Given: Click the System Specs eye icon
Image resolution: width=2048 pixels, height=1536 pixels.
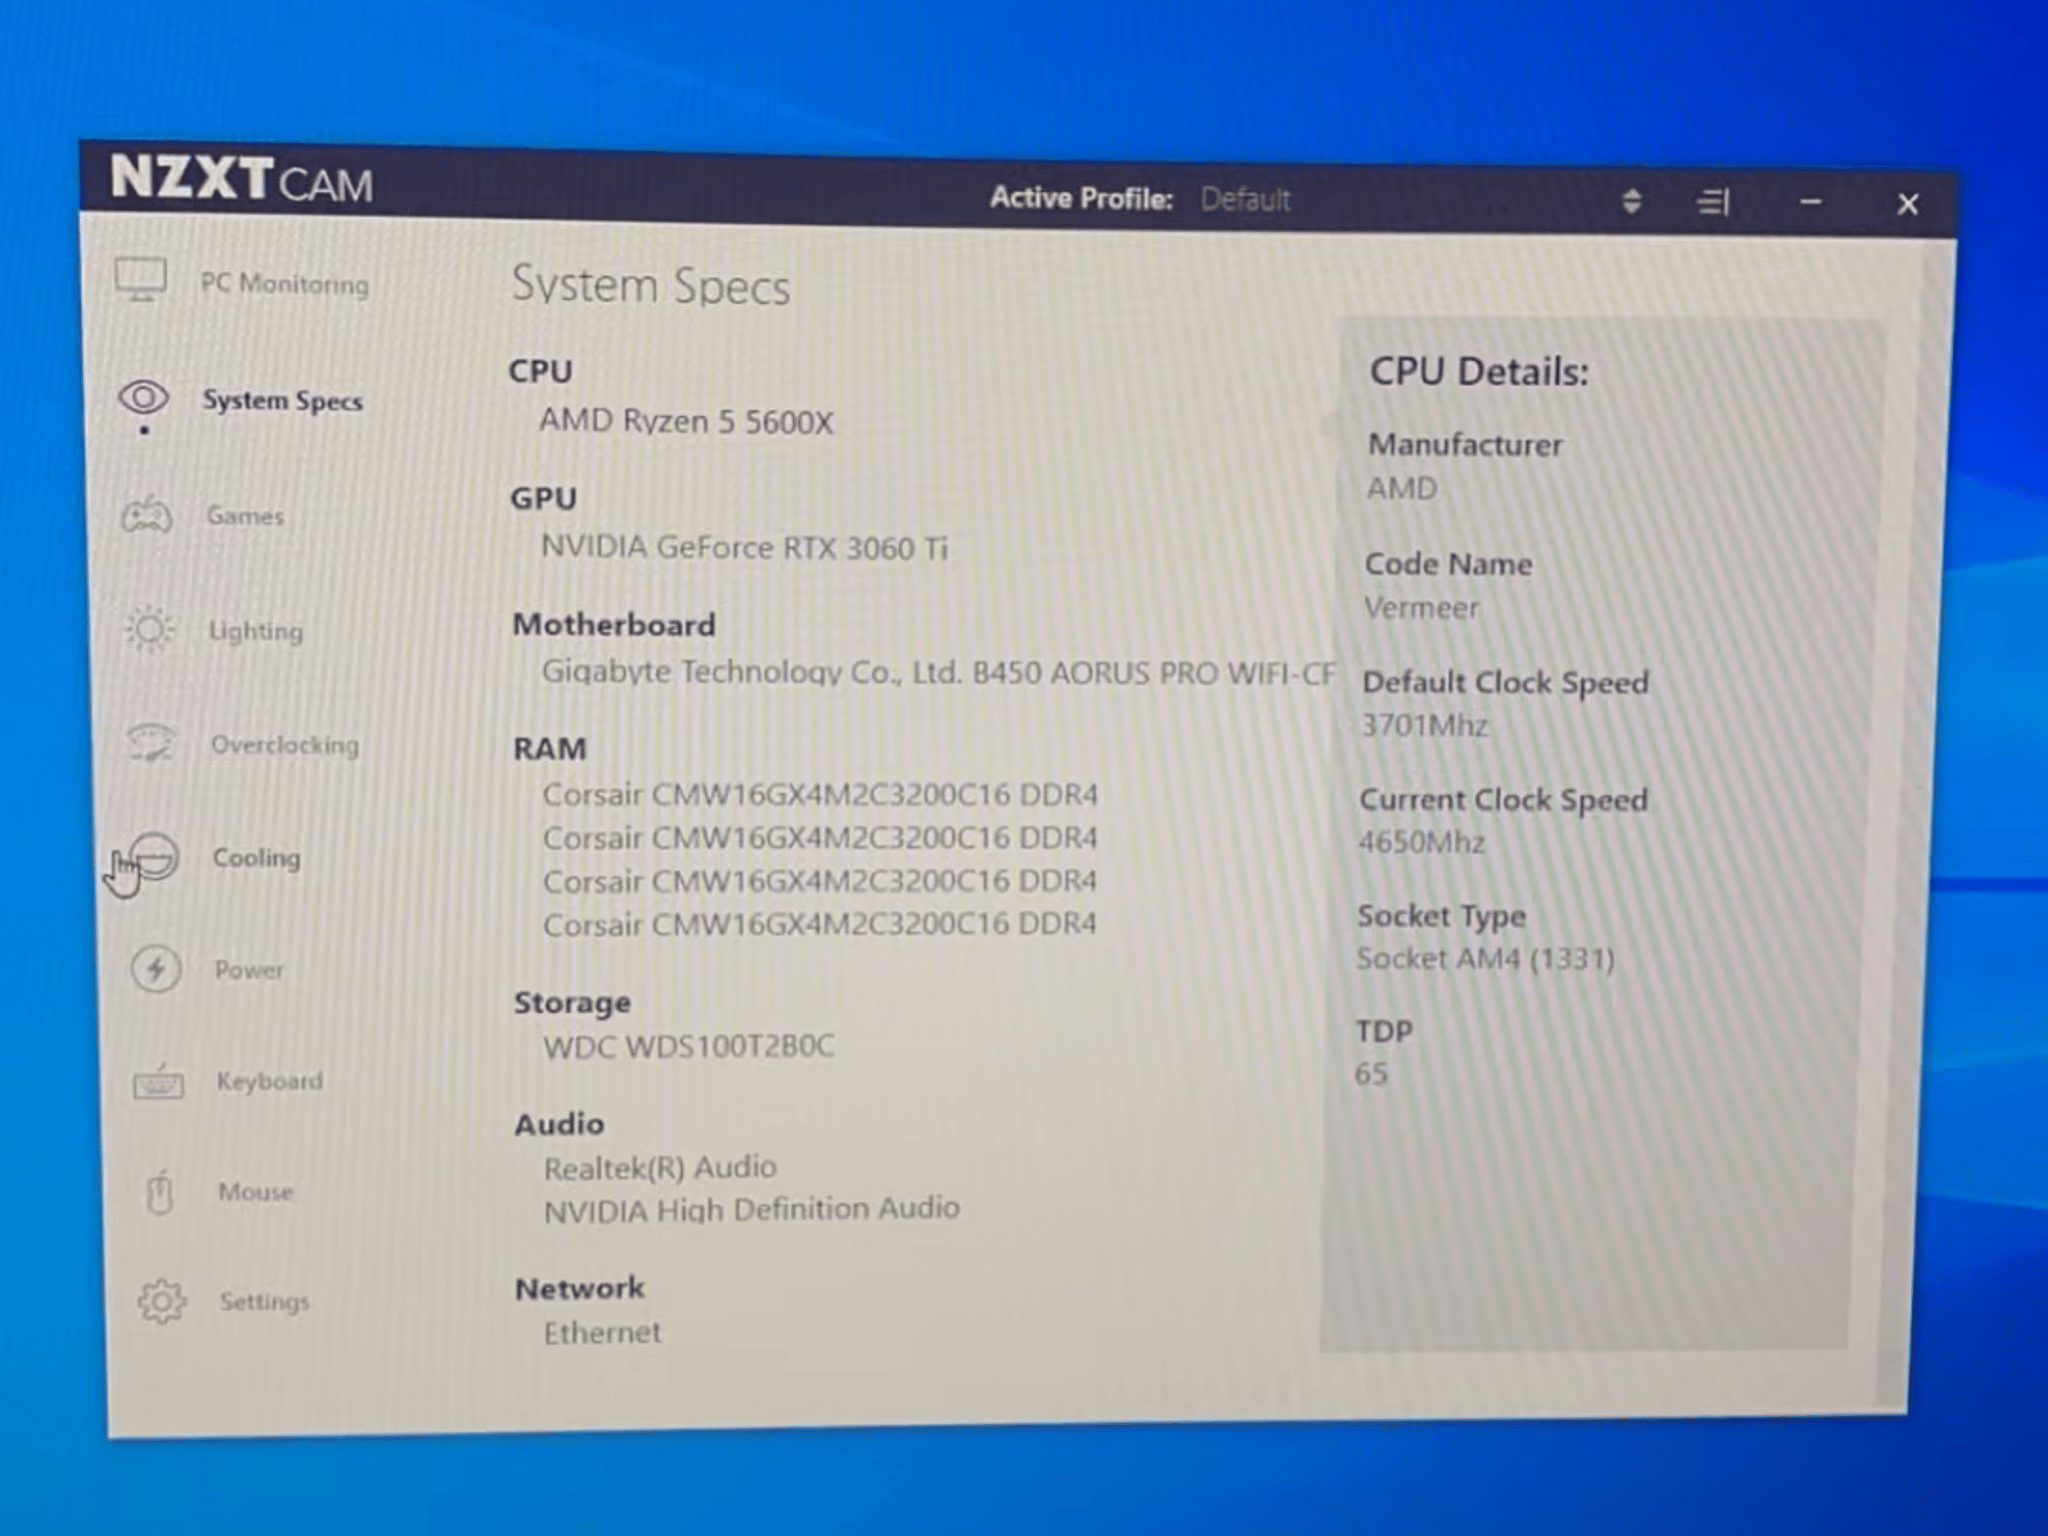Looking at the screenshot, I should 144,398.
